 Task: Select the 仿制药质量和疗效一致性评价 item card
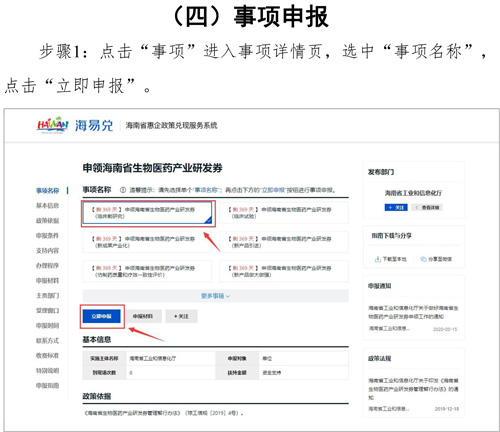coord(147,271)
